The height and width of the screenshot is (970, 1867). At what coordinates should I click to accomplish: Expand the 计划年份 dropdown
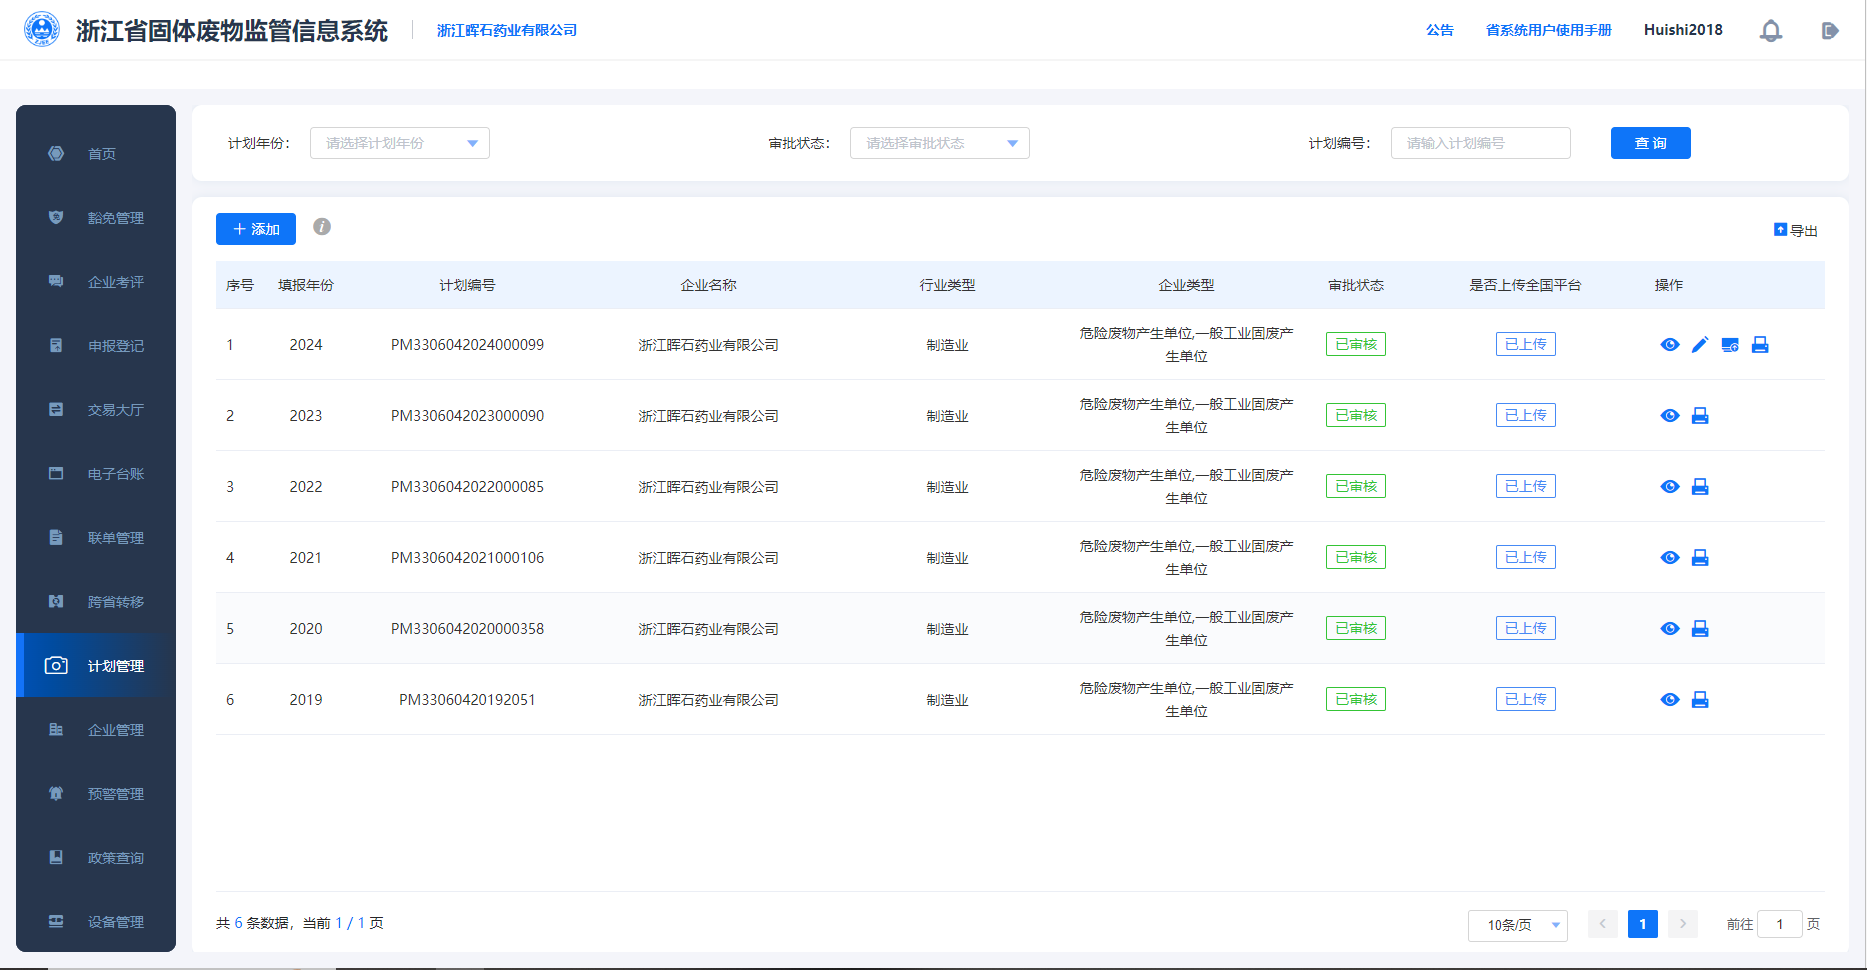[x=400, y=143]
